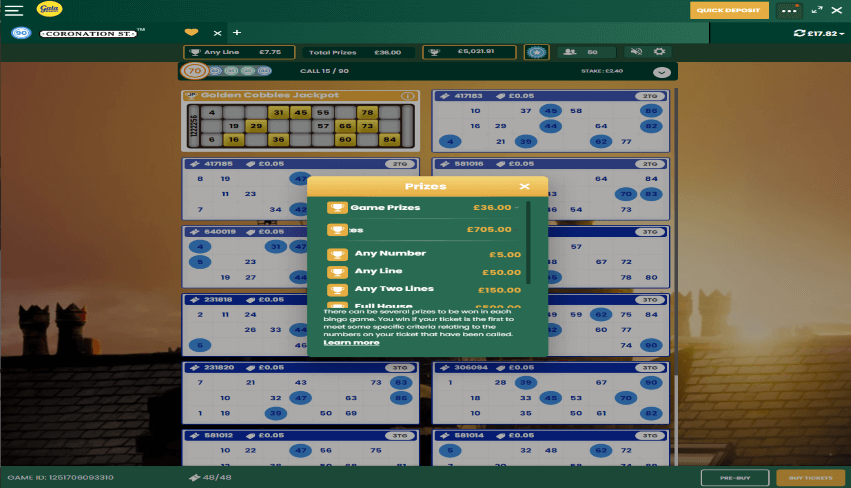Click number 31 on Golden Cobbles ticket
The width and height of the screenshot is (851, 488).
pyautogui.click(x=278, y=113)
